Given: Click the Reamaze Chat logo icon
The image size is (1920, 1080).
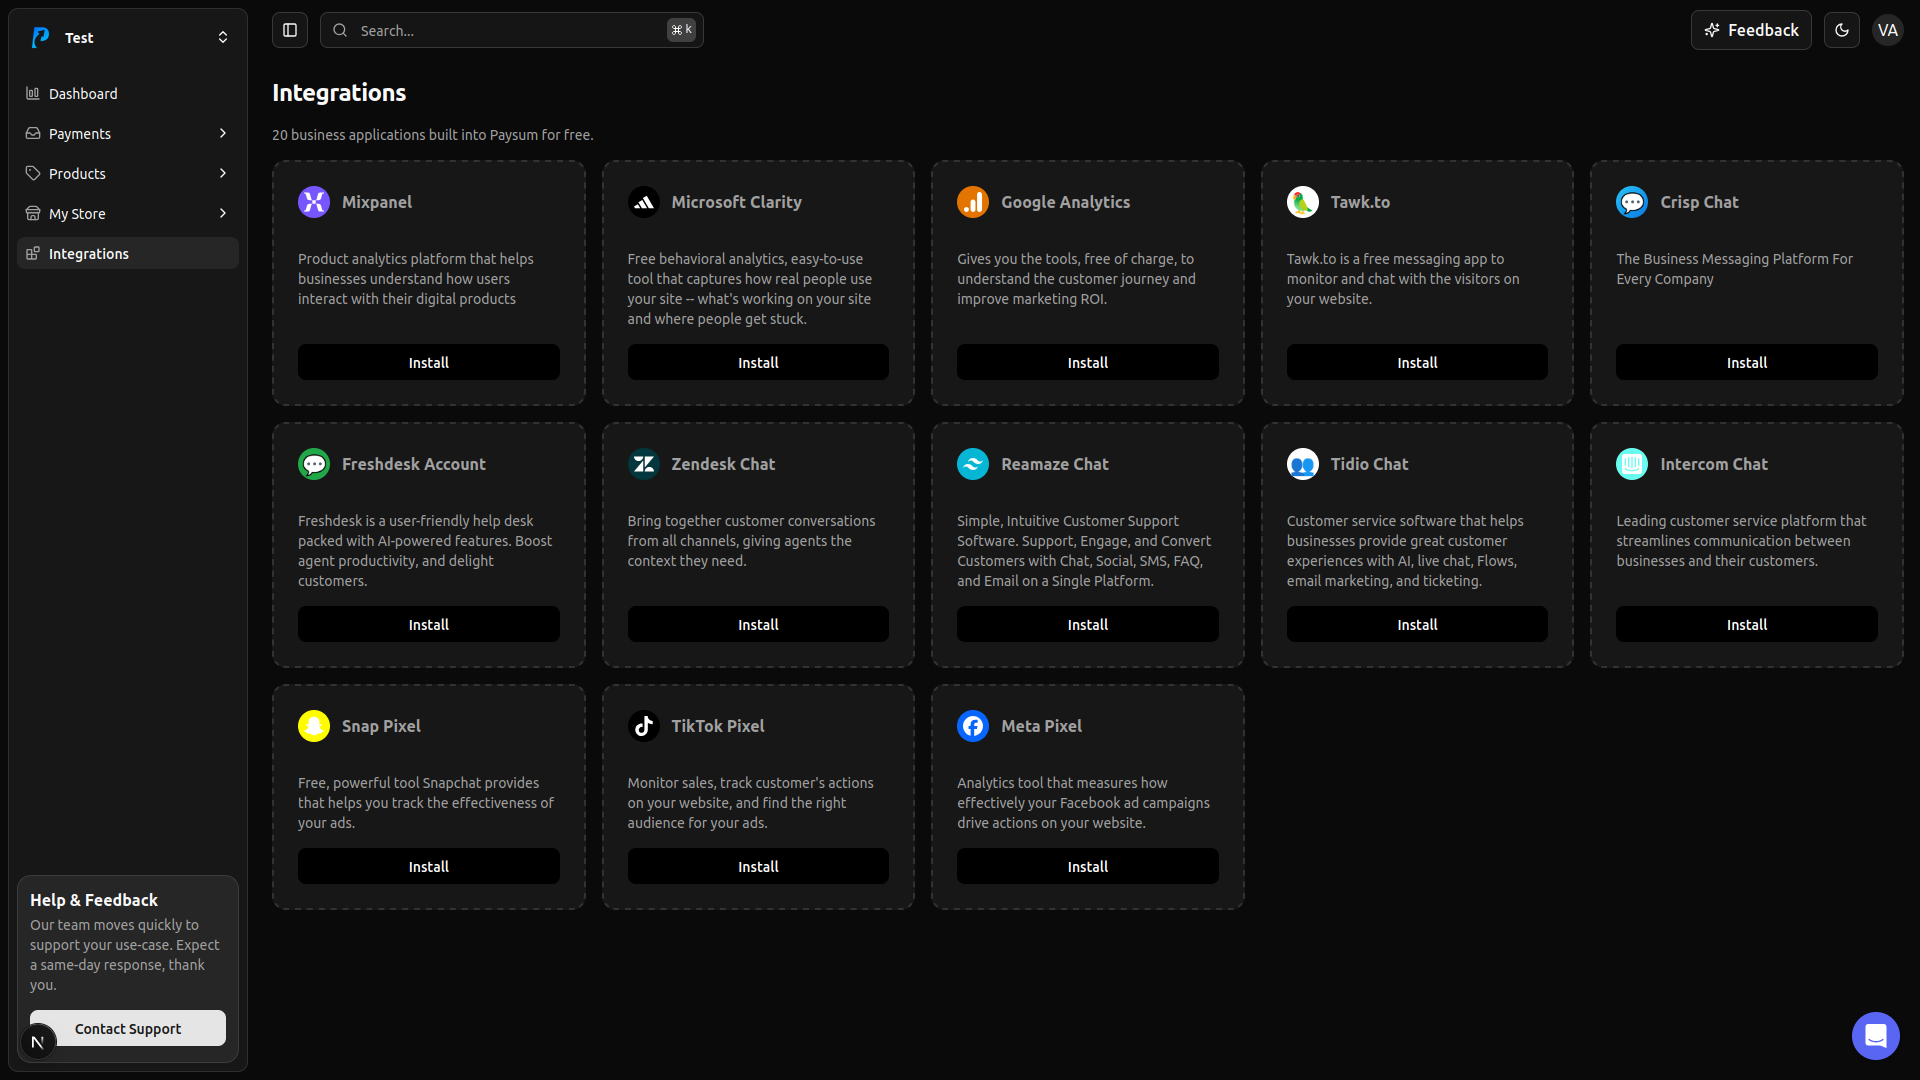Looking at the screenshot, I should (973, 464).
